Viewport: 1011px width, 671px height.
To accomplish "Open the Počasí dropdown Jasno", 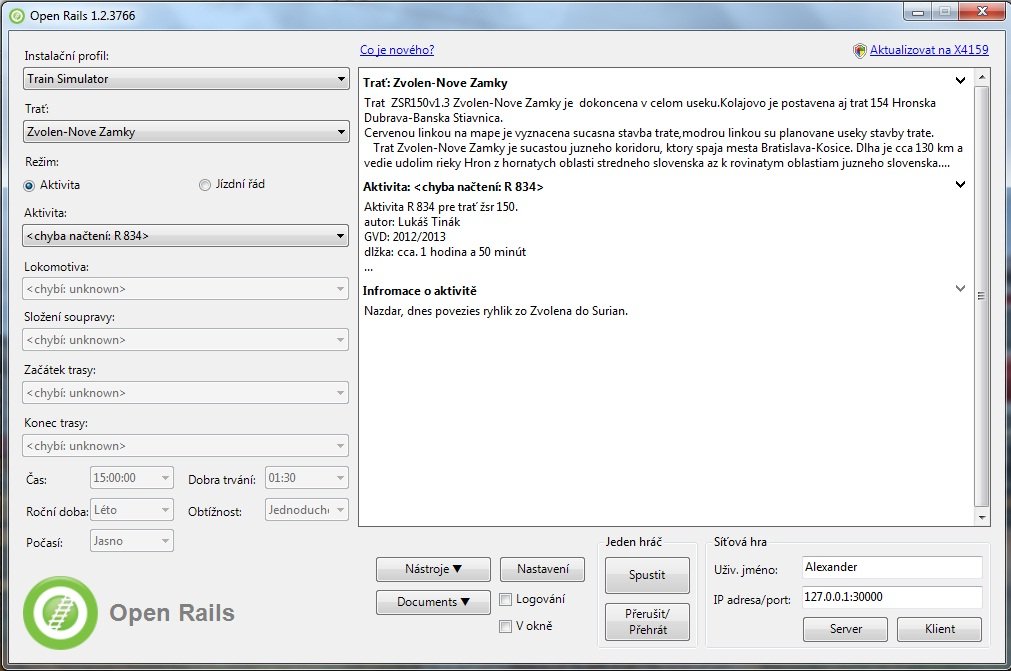I will 132,541.
